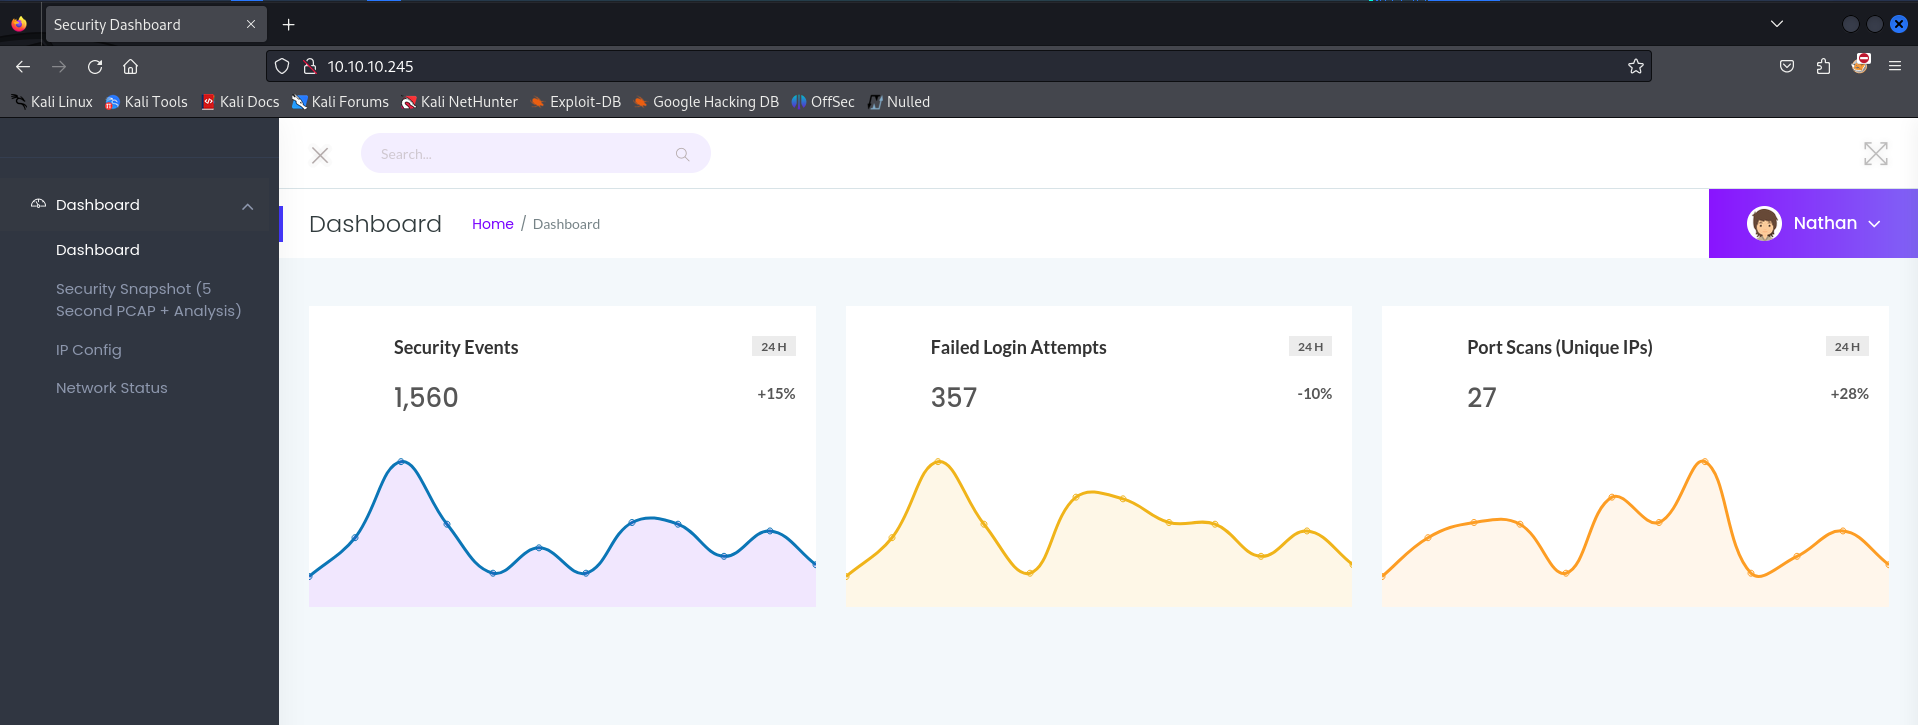This screenshot has height=725, width=1918.
Task: Open a new browser tab
Action: (288, 24)
